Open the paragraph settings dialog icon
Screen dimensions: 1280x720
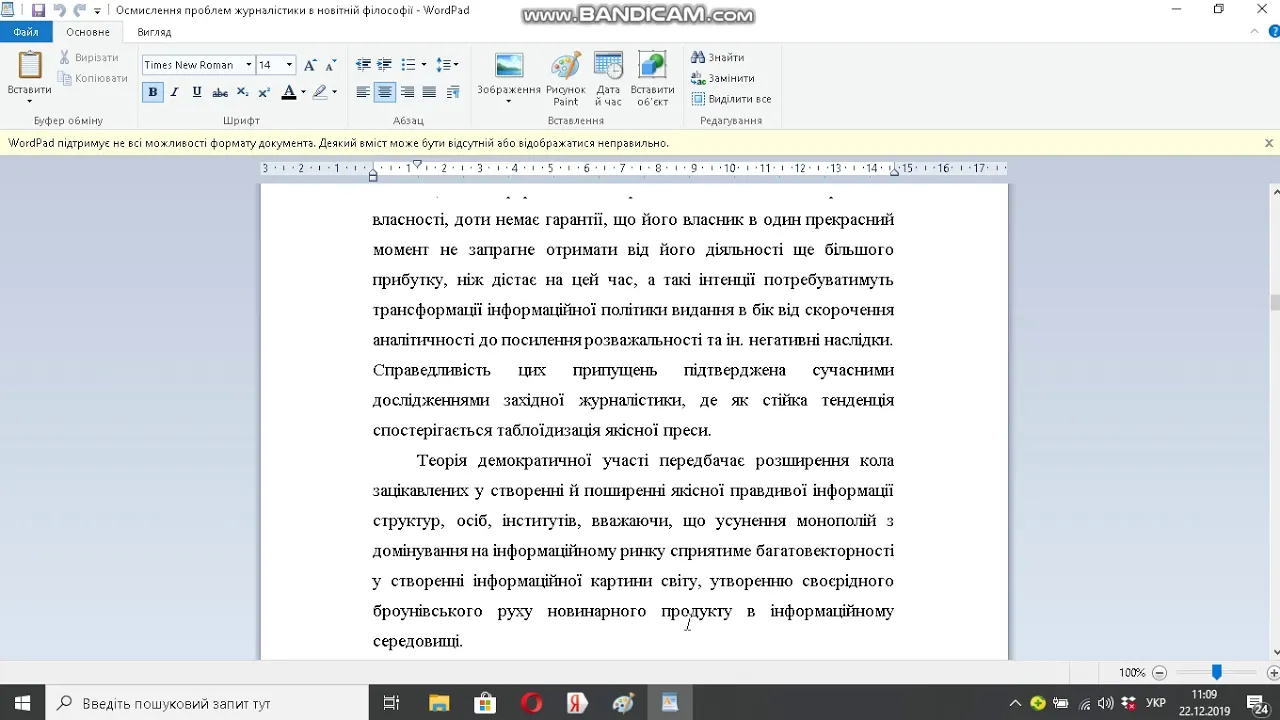(x=453, y=92)
